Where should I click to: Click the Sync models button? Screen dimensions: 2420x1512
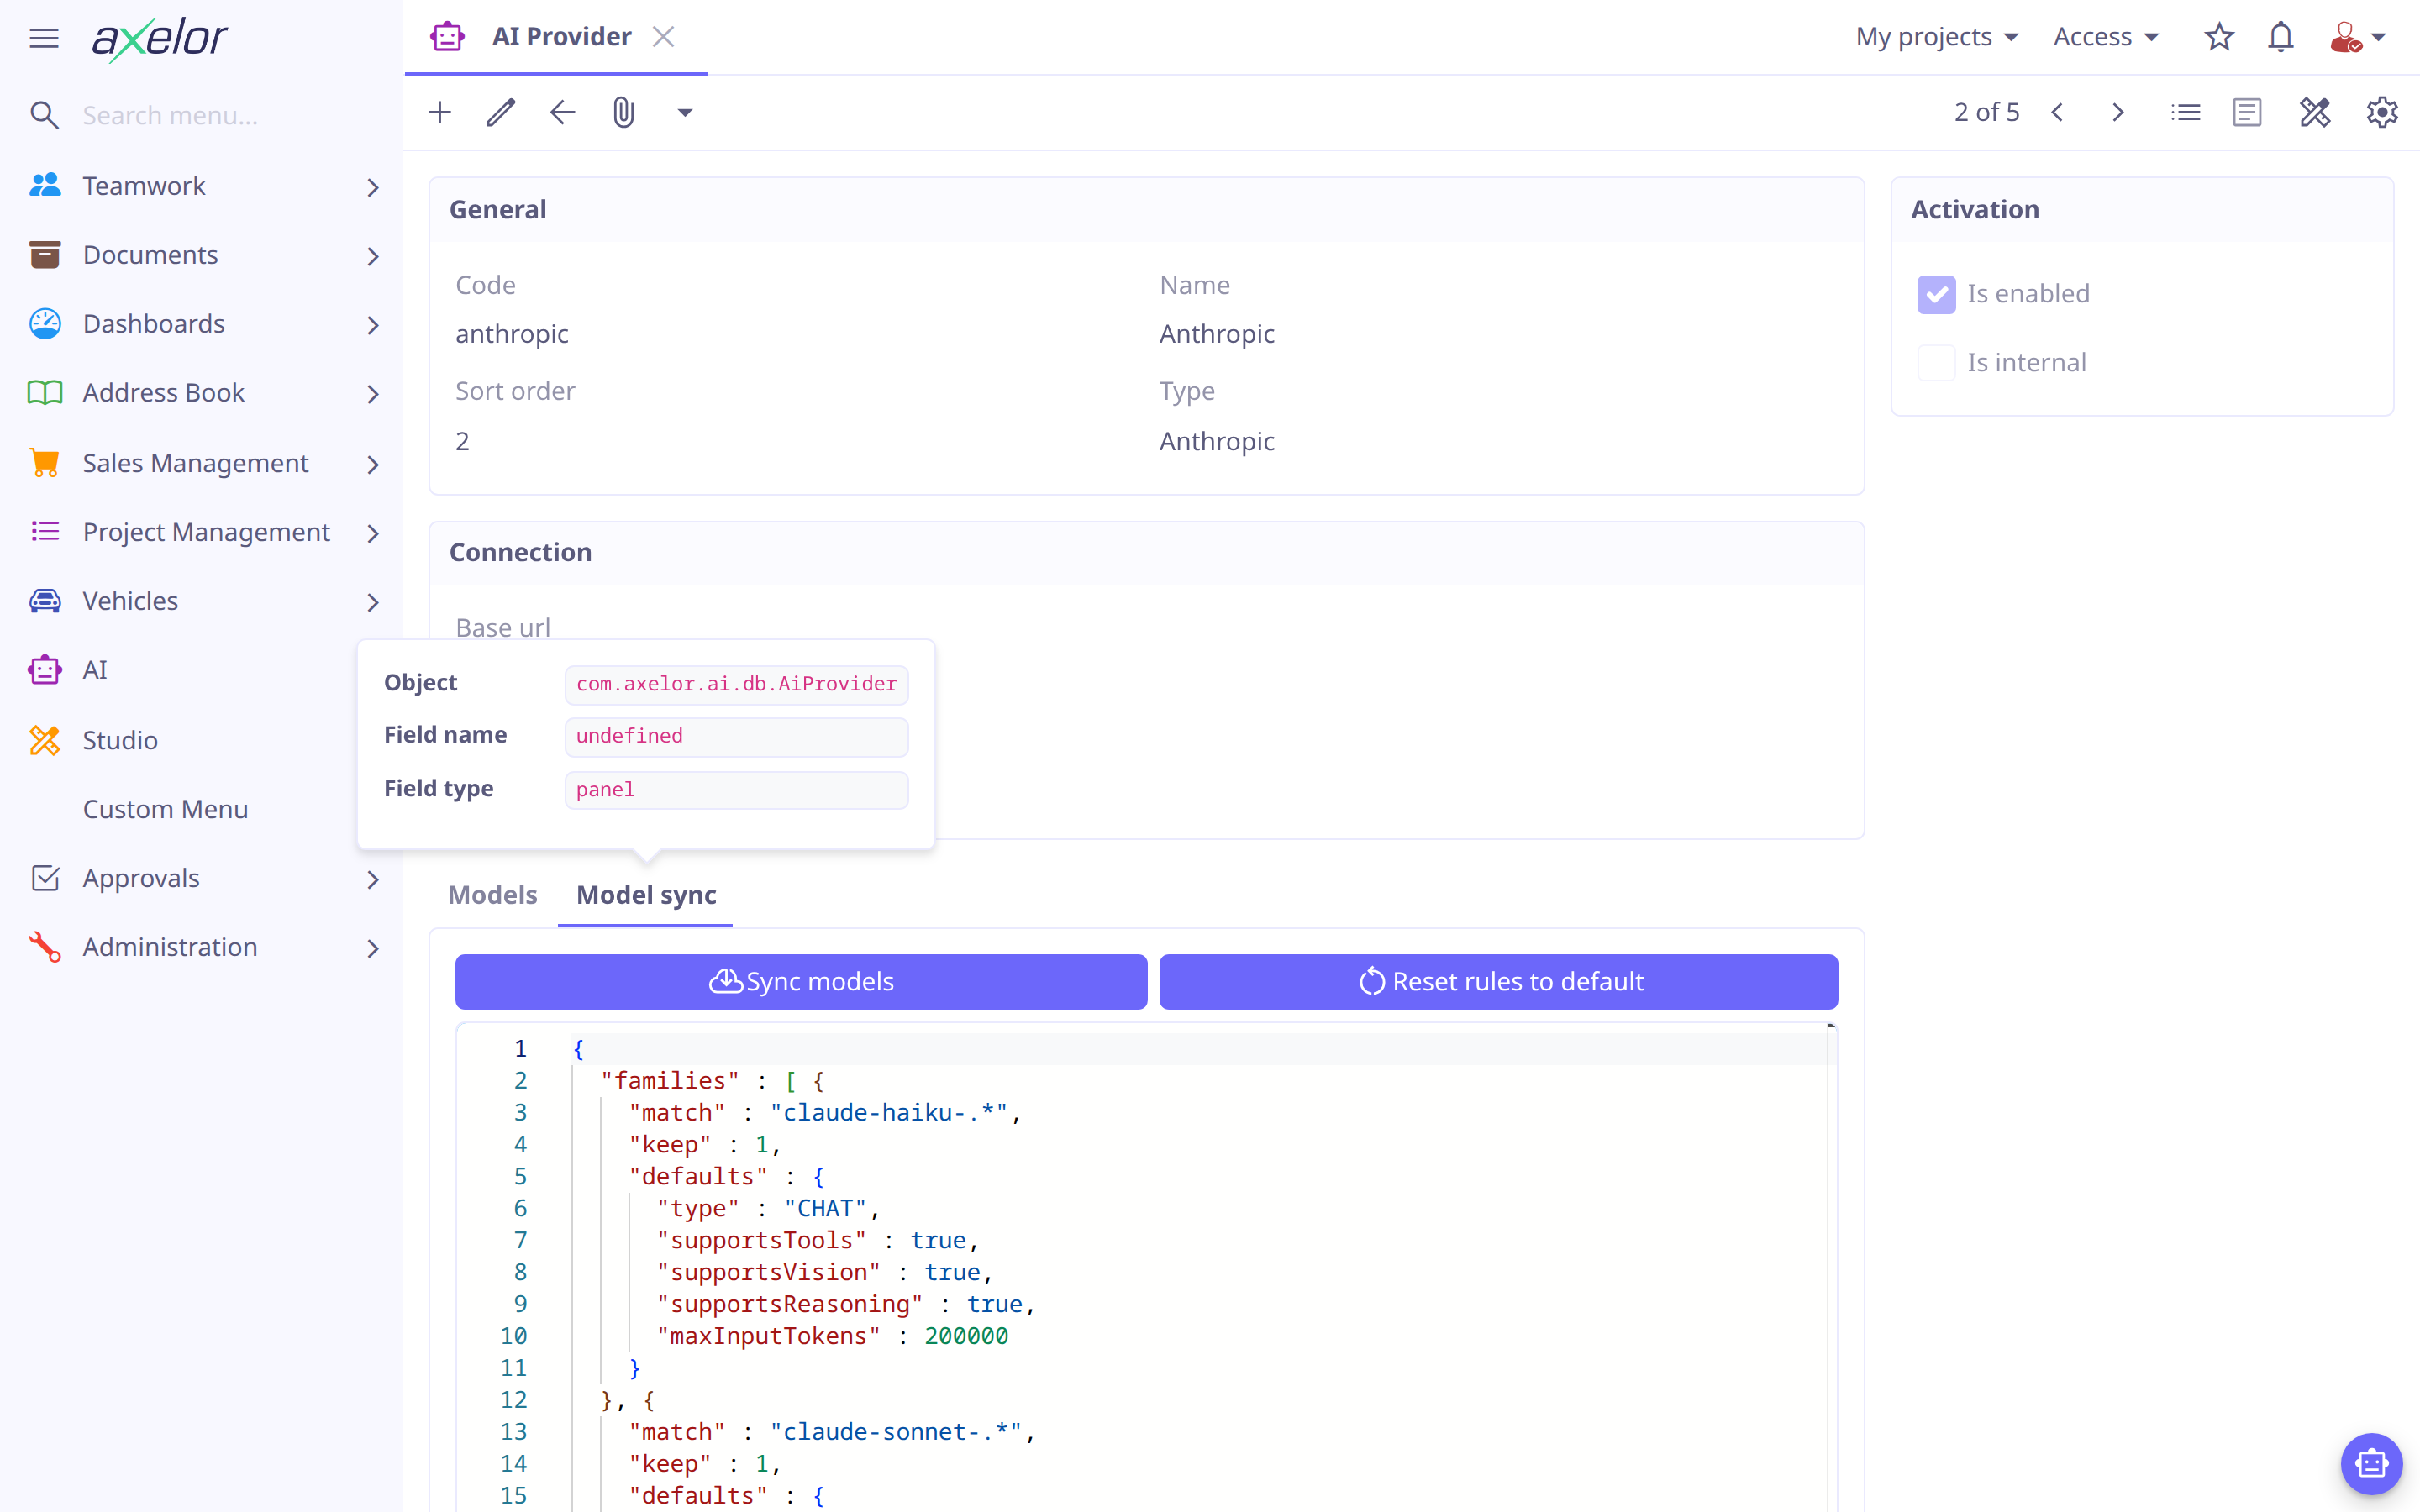click(801, 982)
